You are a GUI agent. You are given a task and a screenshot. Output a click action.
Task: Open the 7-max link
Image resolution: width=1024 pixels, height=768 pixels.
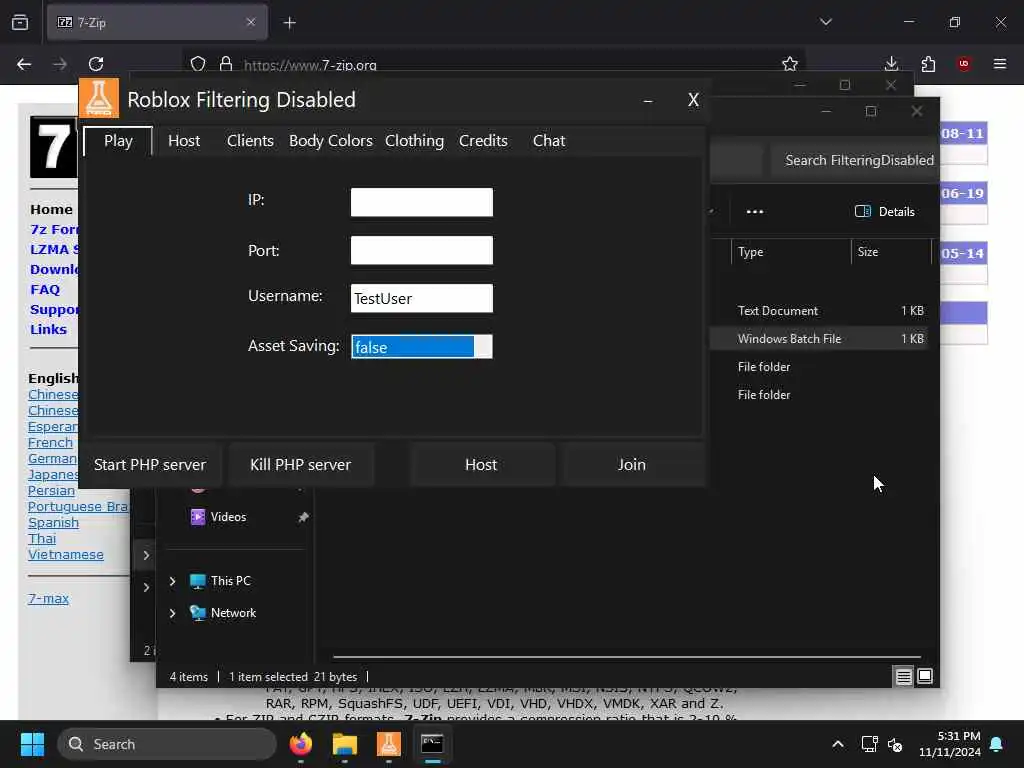coord(48,598)
